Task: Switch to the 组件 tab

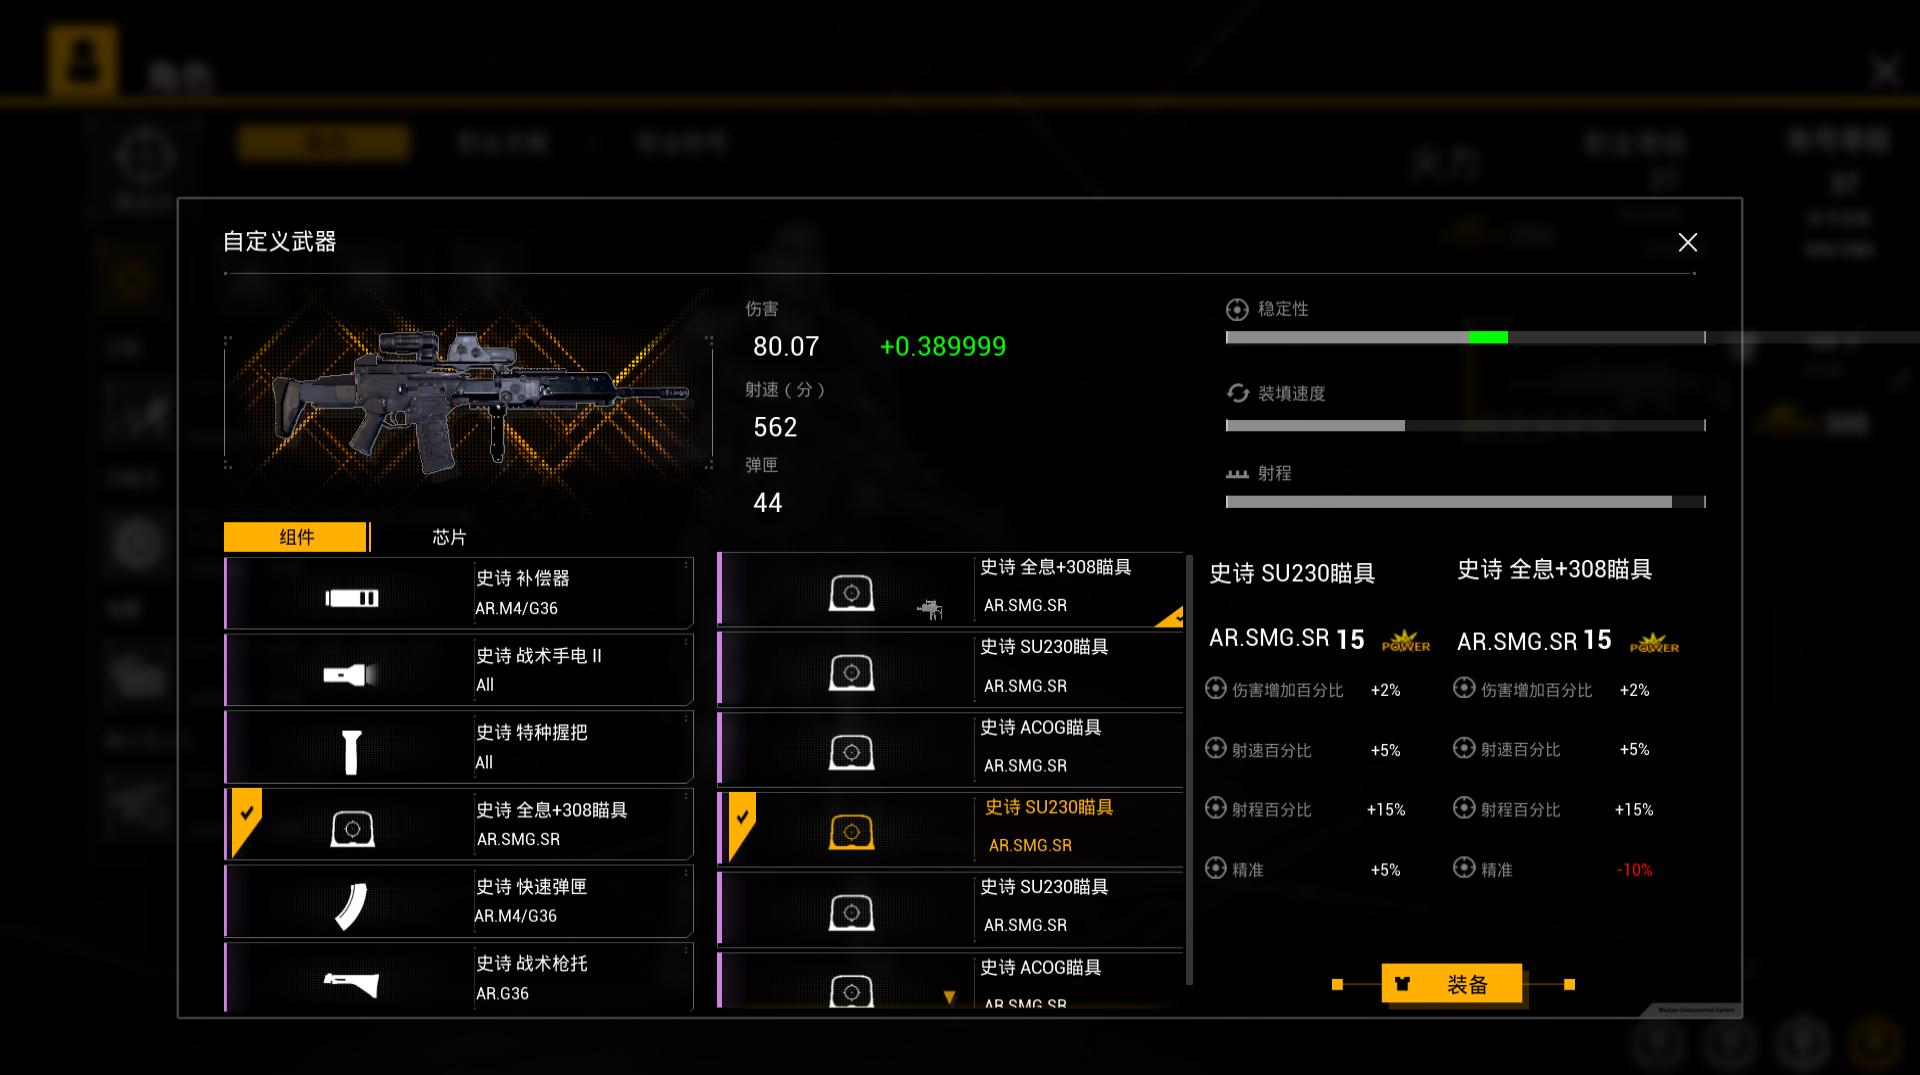Action: click(x=296, y=537)
